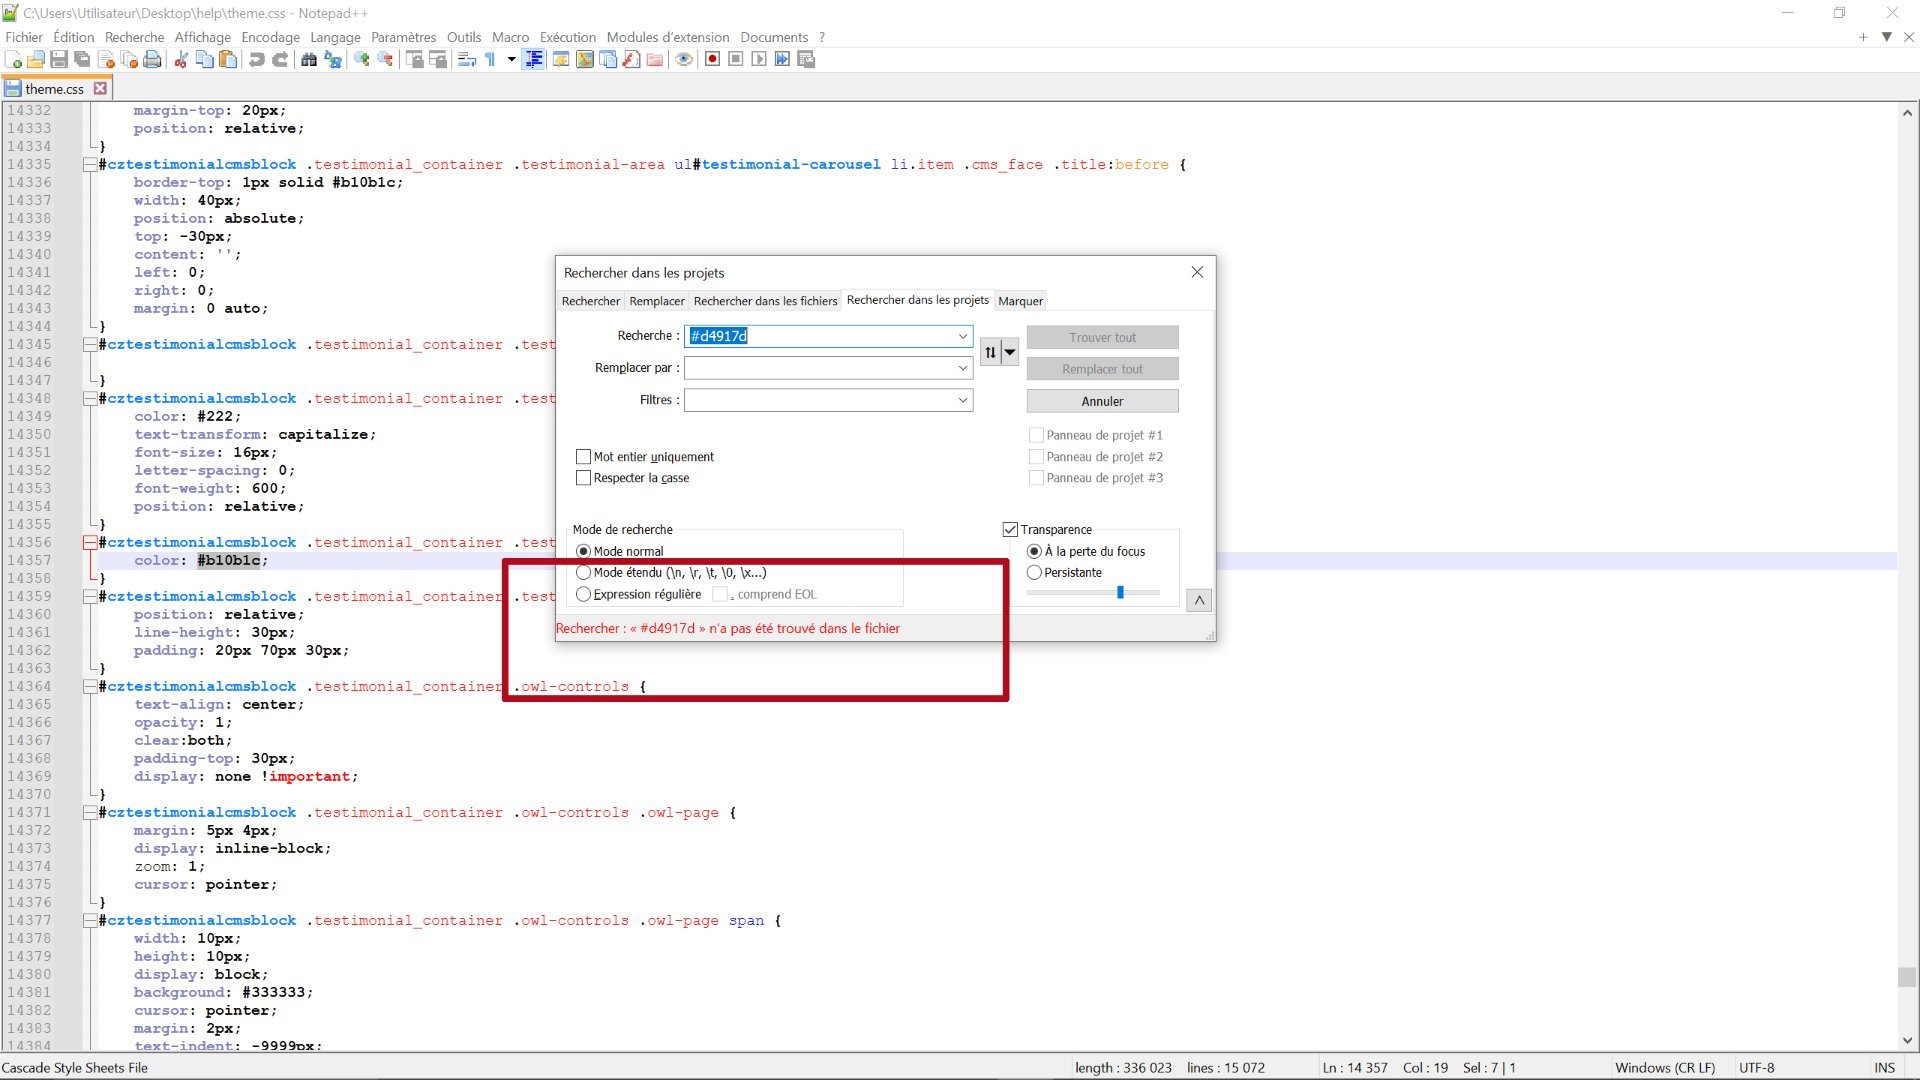Viewport: 1920px width, 1080px height.
Task: Select 'Expression régulière' search mode
Action: (584, 595)
